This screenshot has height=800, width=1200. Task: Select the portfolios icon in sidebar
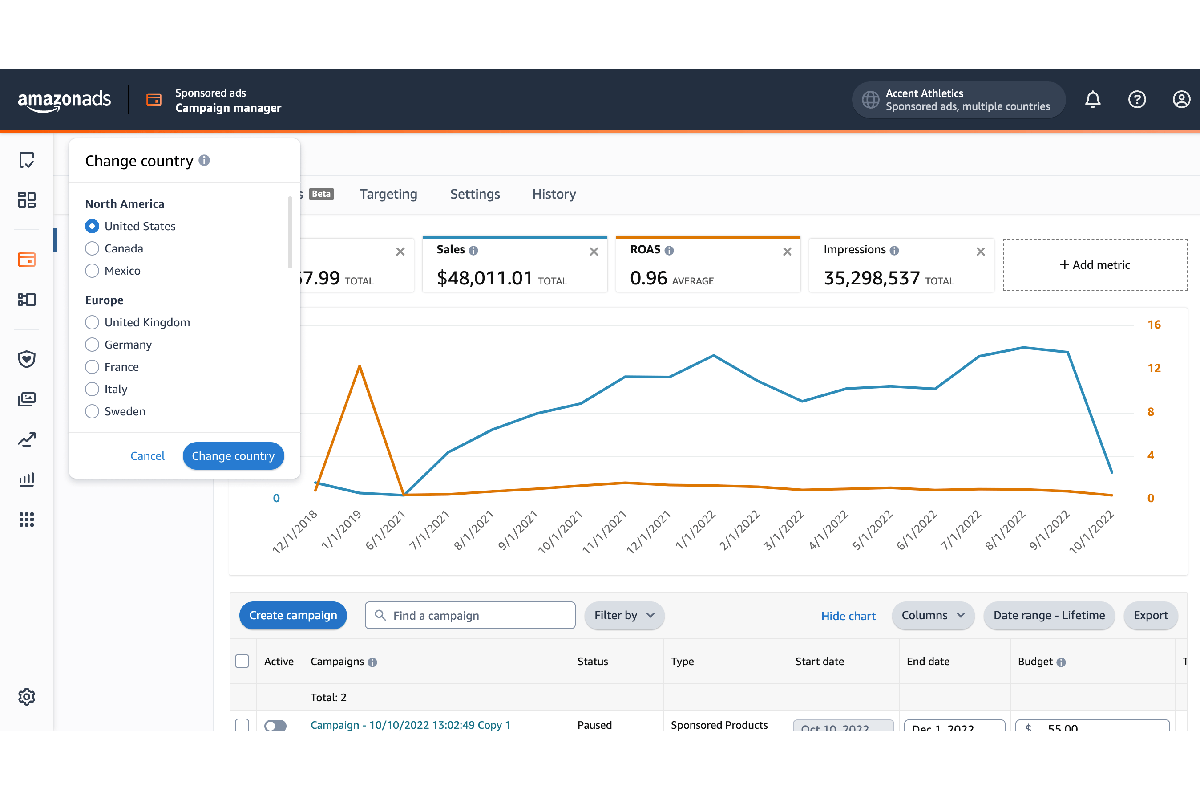point(27,299)
